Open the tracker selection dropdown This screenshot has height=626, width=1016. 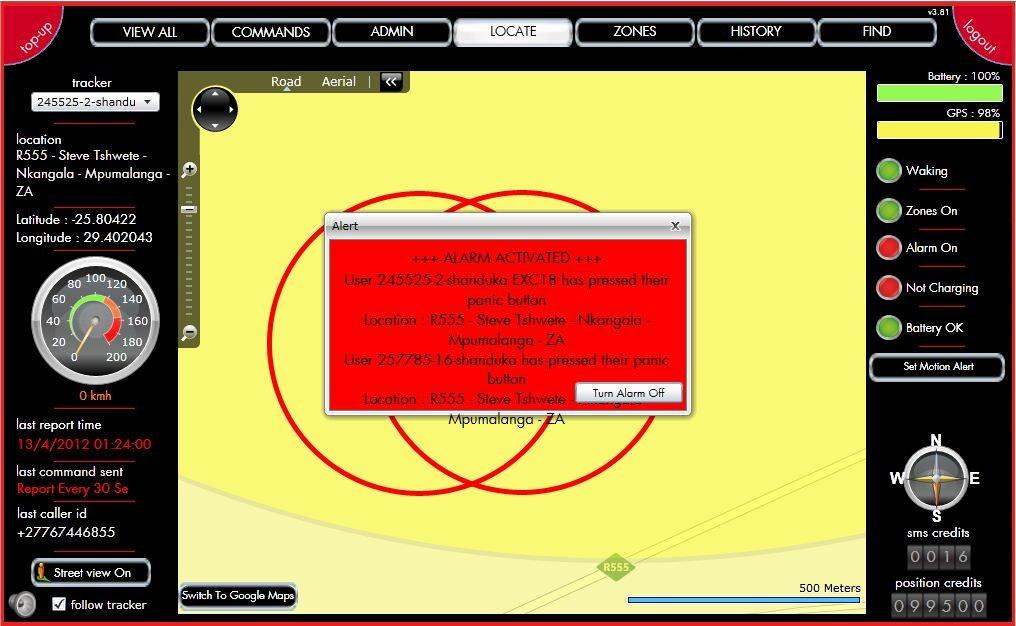95,102
